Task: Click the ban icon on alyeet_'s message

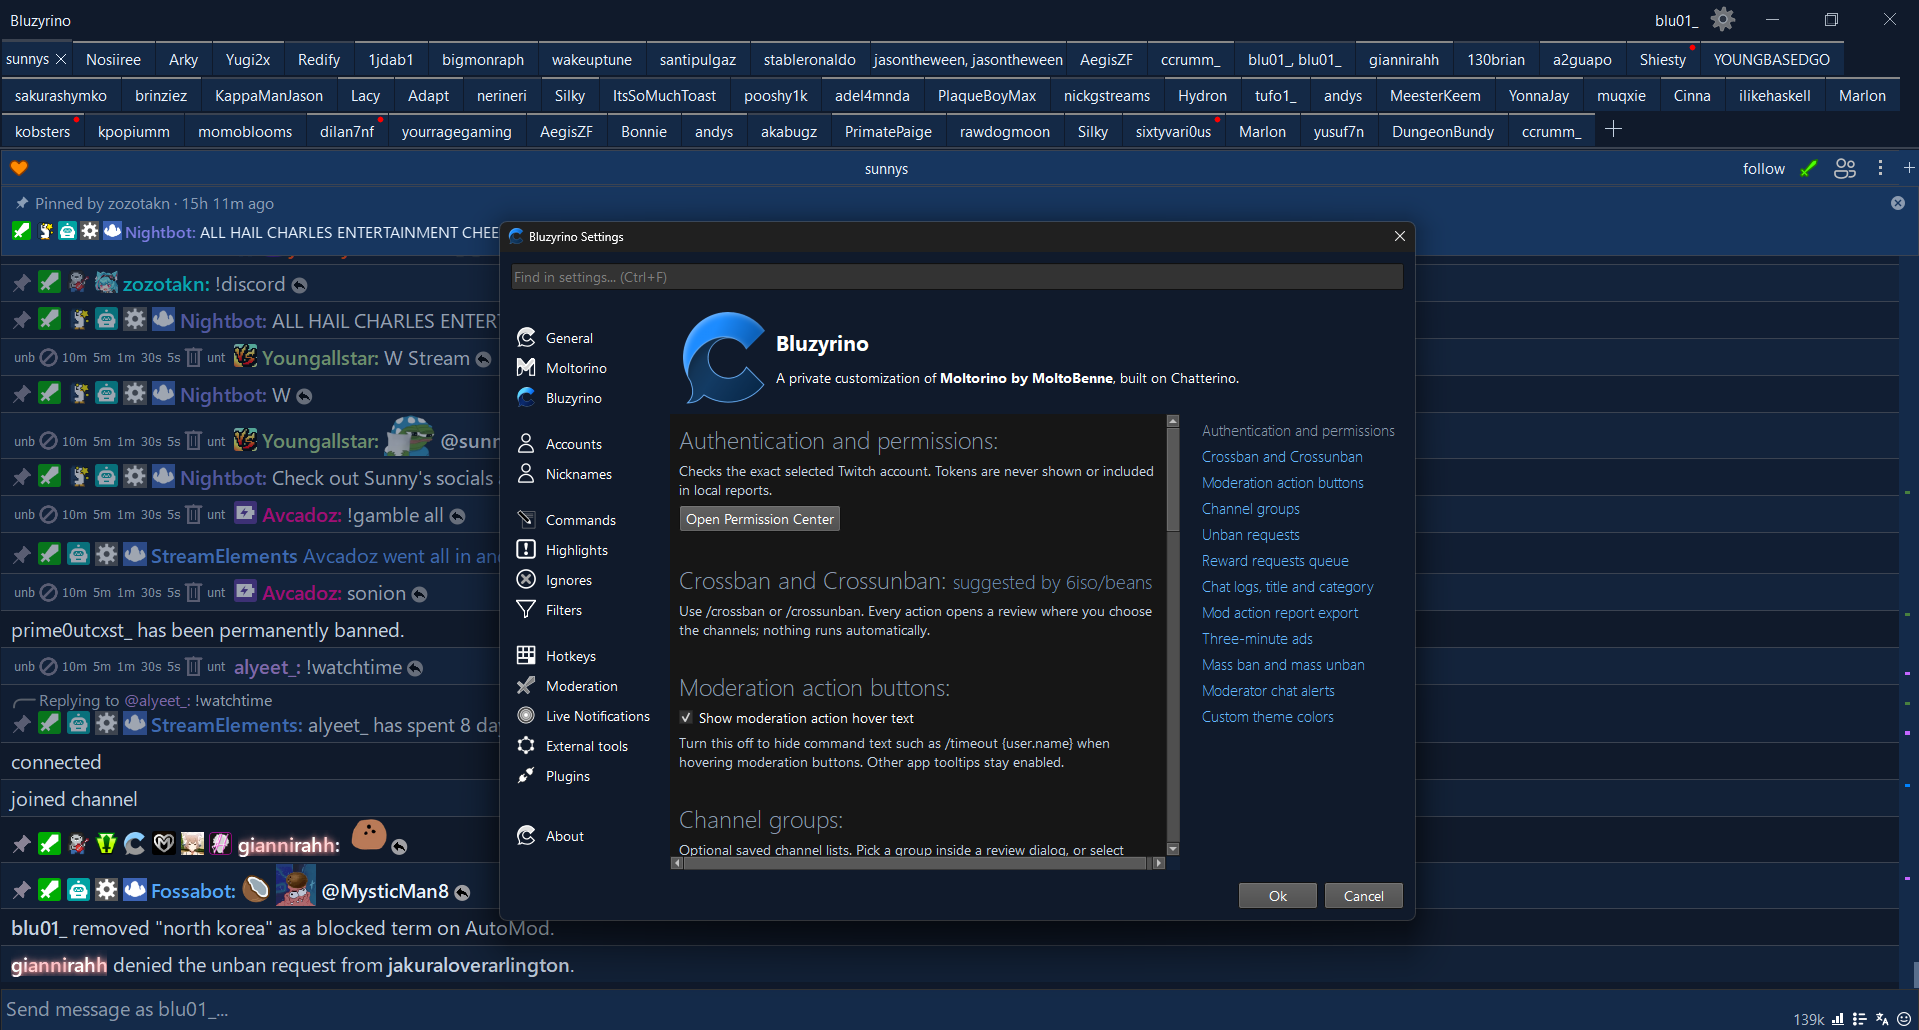Action: [x=48, y=667]
